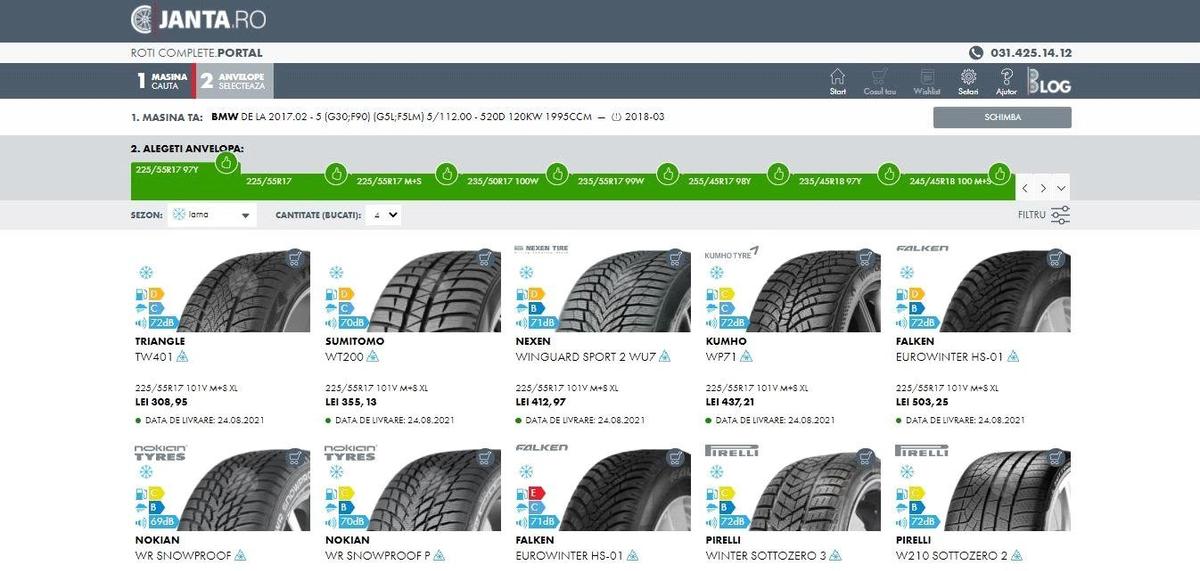Viewport: 1200px width, 571px height.
Task: Click price LEI 355,13
Action: 351,402
